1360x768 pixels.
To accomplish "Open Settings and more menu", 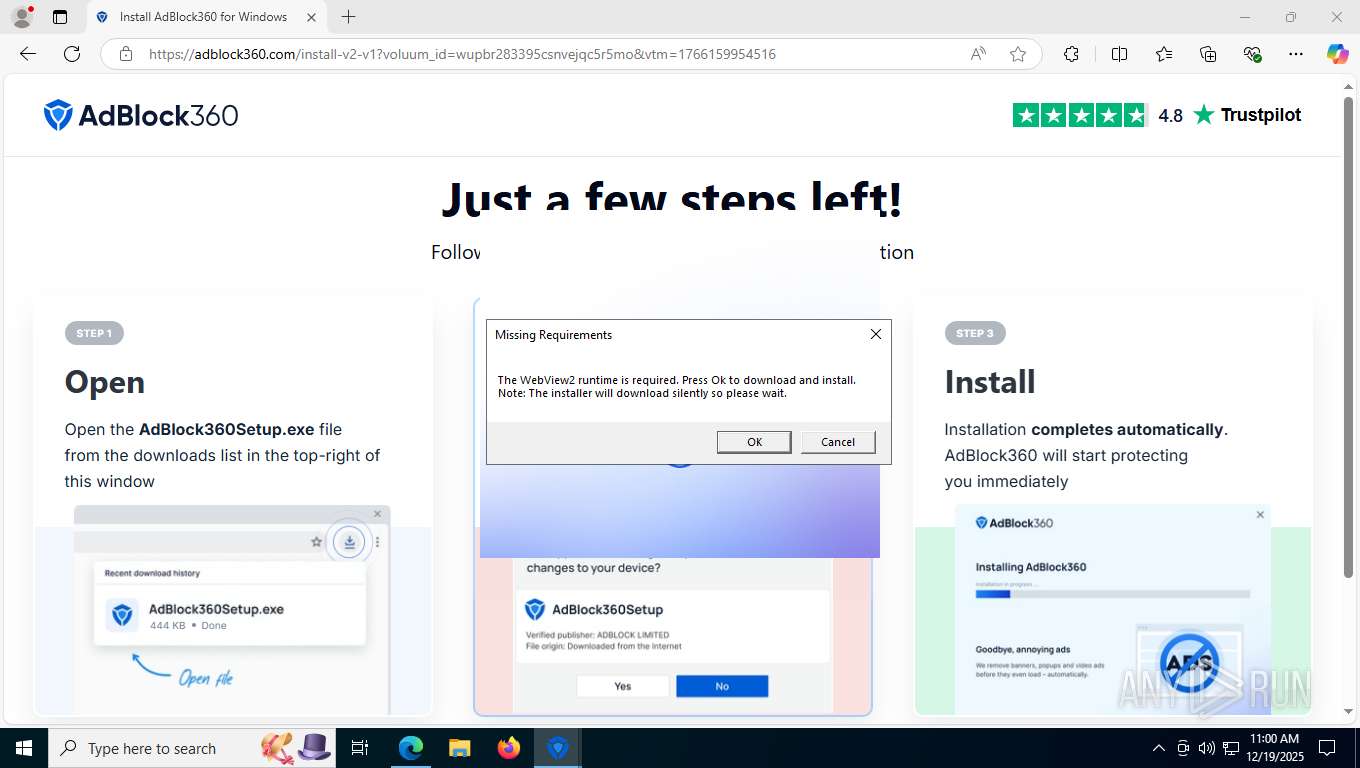I will coord(1296,54).
